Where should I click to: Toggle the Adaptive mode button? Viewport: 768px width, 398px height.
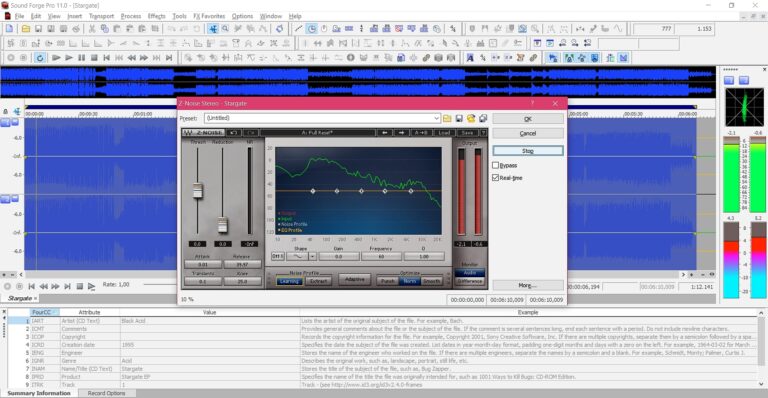pos(355,280)
